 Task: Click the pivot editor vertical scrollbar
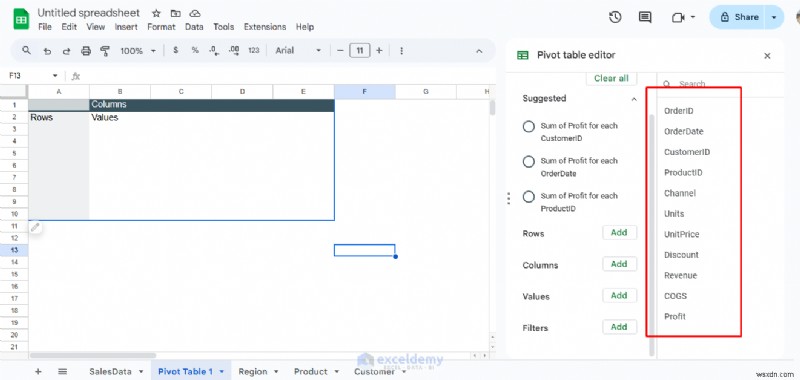click(652, 235)
